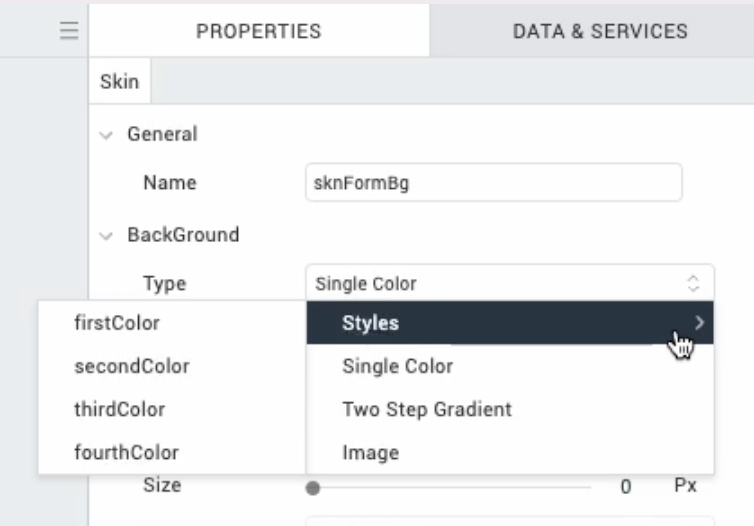Open the background Type dropdown
Screen dimensions: 754x526
point(509,284)
